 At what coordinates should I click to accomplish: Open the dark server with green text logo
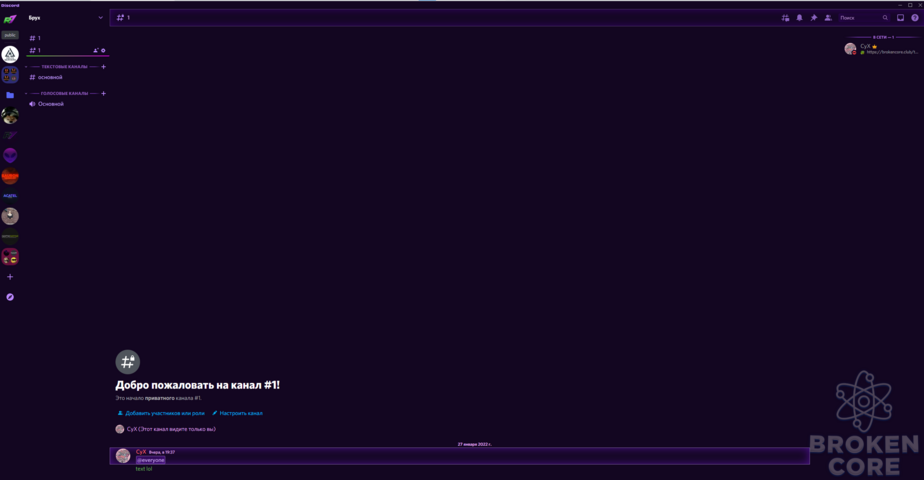tap(10, 236)
